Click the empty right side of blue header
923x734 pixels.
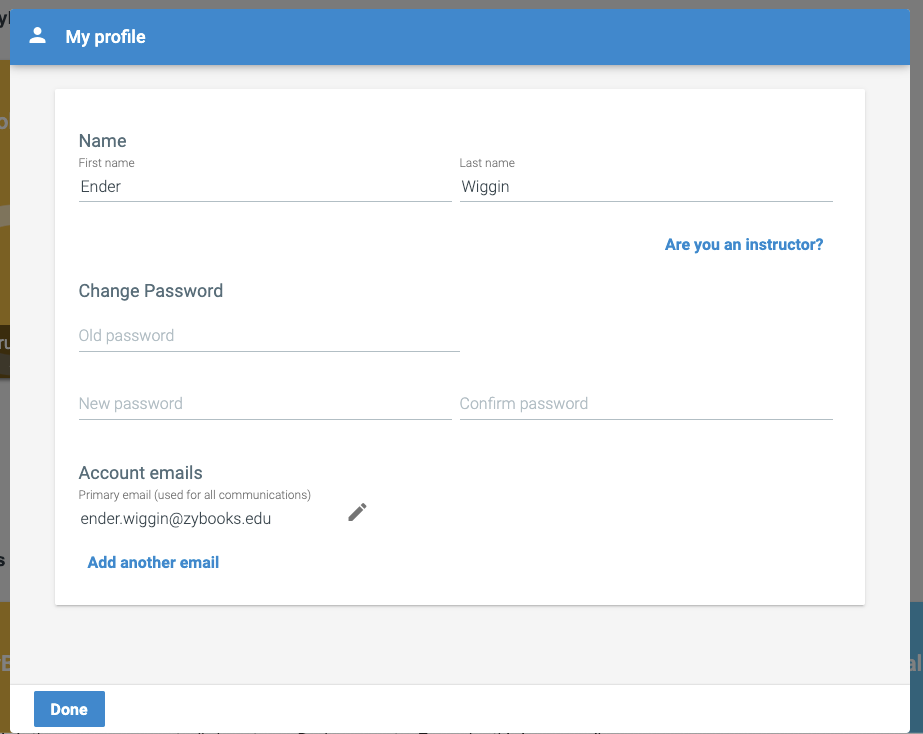[x=600, y=37]
